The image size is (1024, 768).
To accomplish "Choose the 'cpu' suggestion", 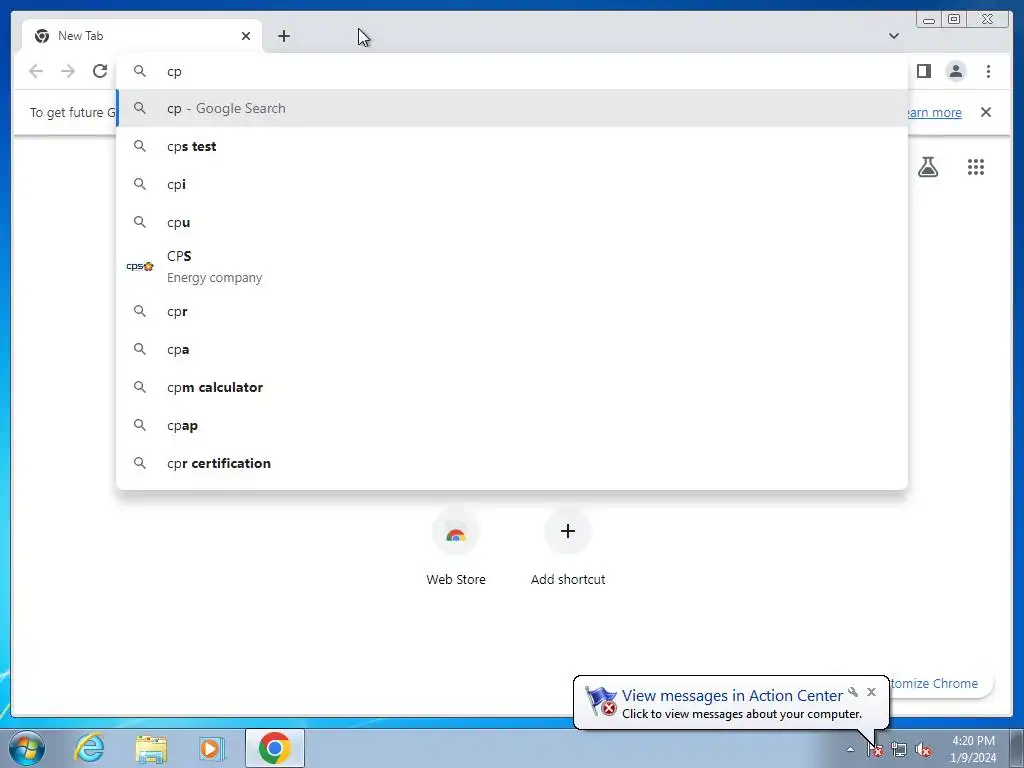I will point(512,222).
